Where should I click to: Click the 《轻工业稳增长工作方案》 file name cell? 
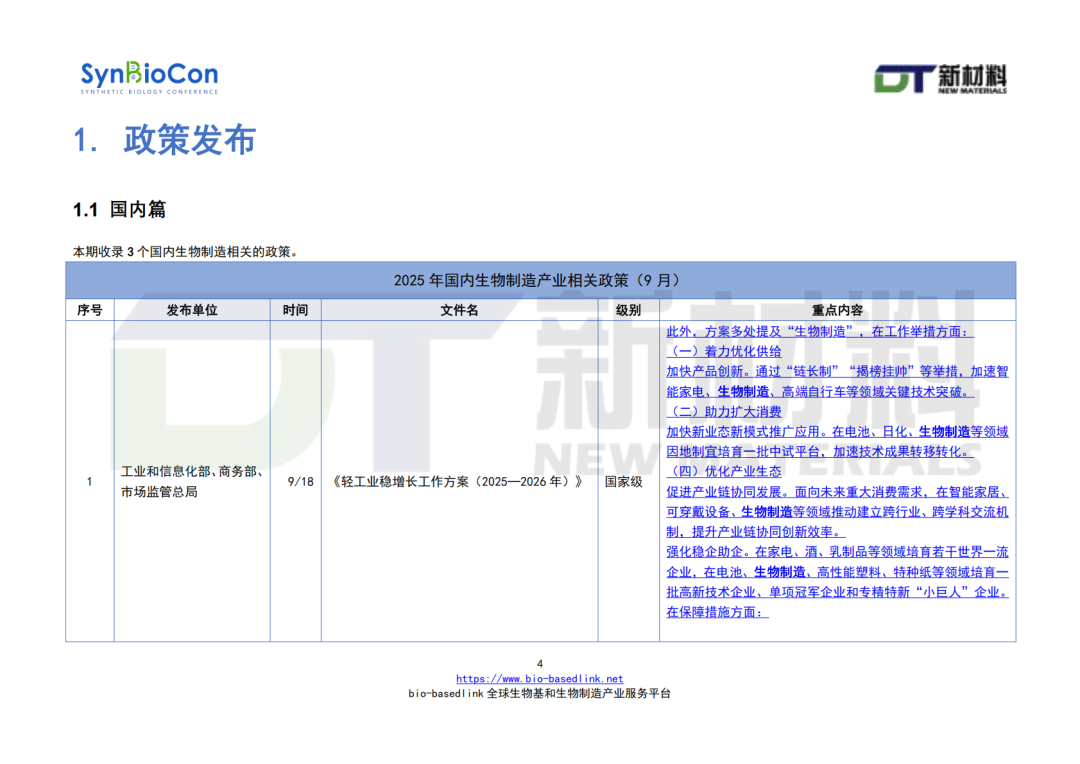[459, 482]
